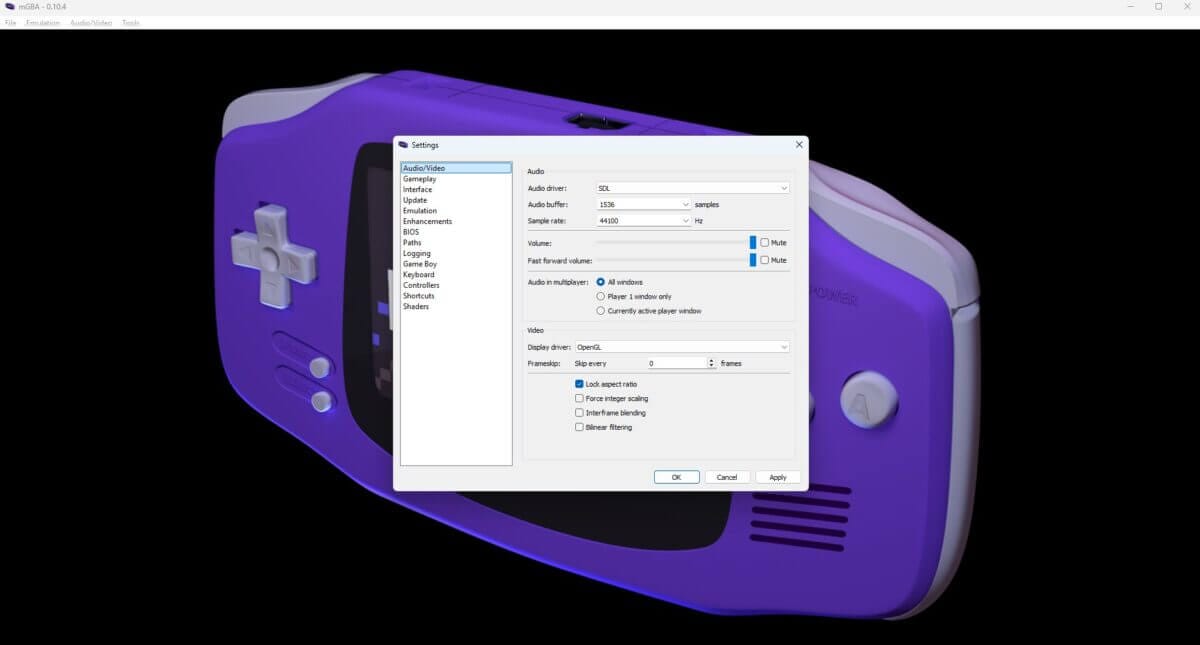Screen dimensions: 1200x645
Task: Close the Settings dialog with X
Action: pos(798,145)
